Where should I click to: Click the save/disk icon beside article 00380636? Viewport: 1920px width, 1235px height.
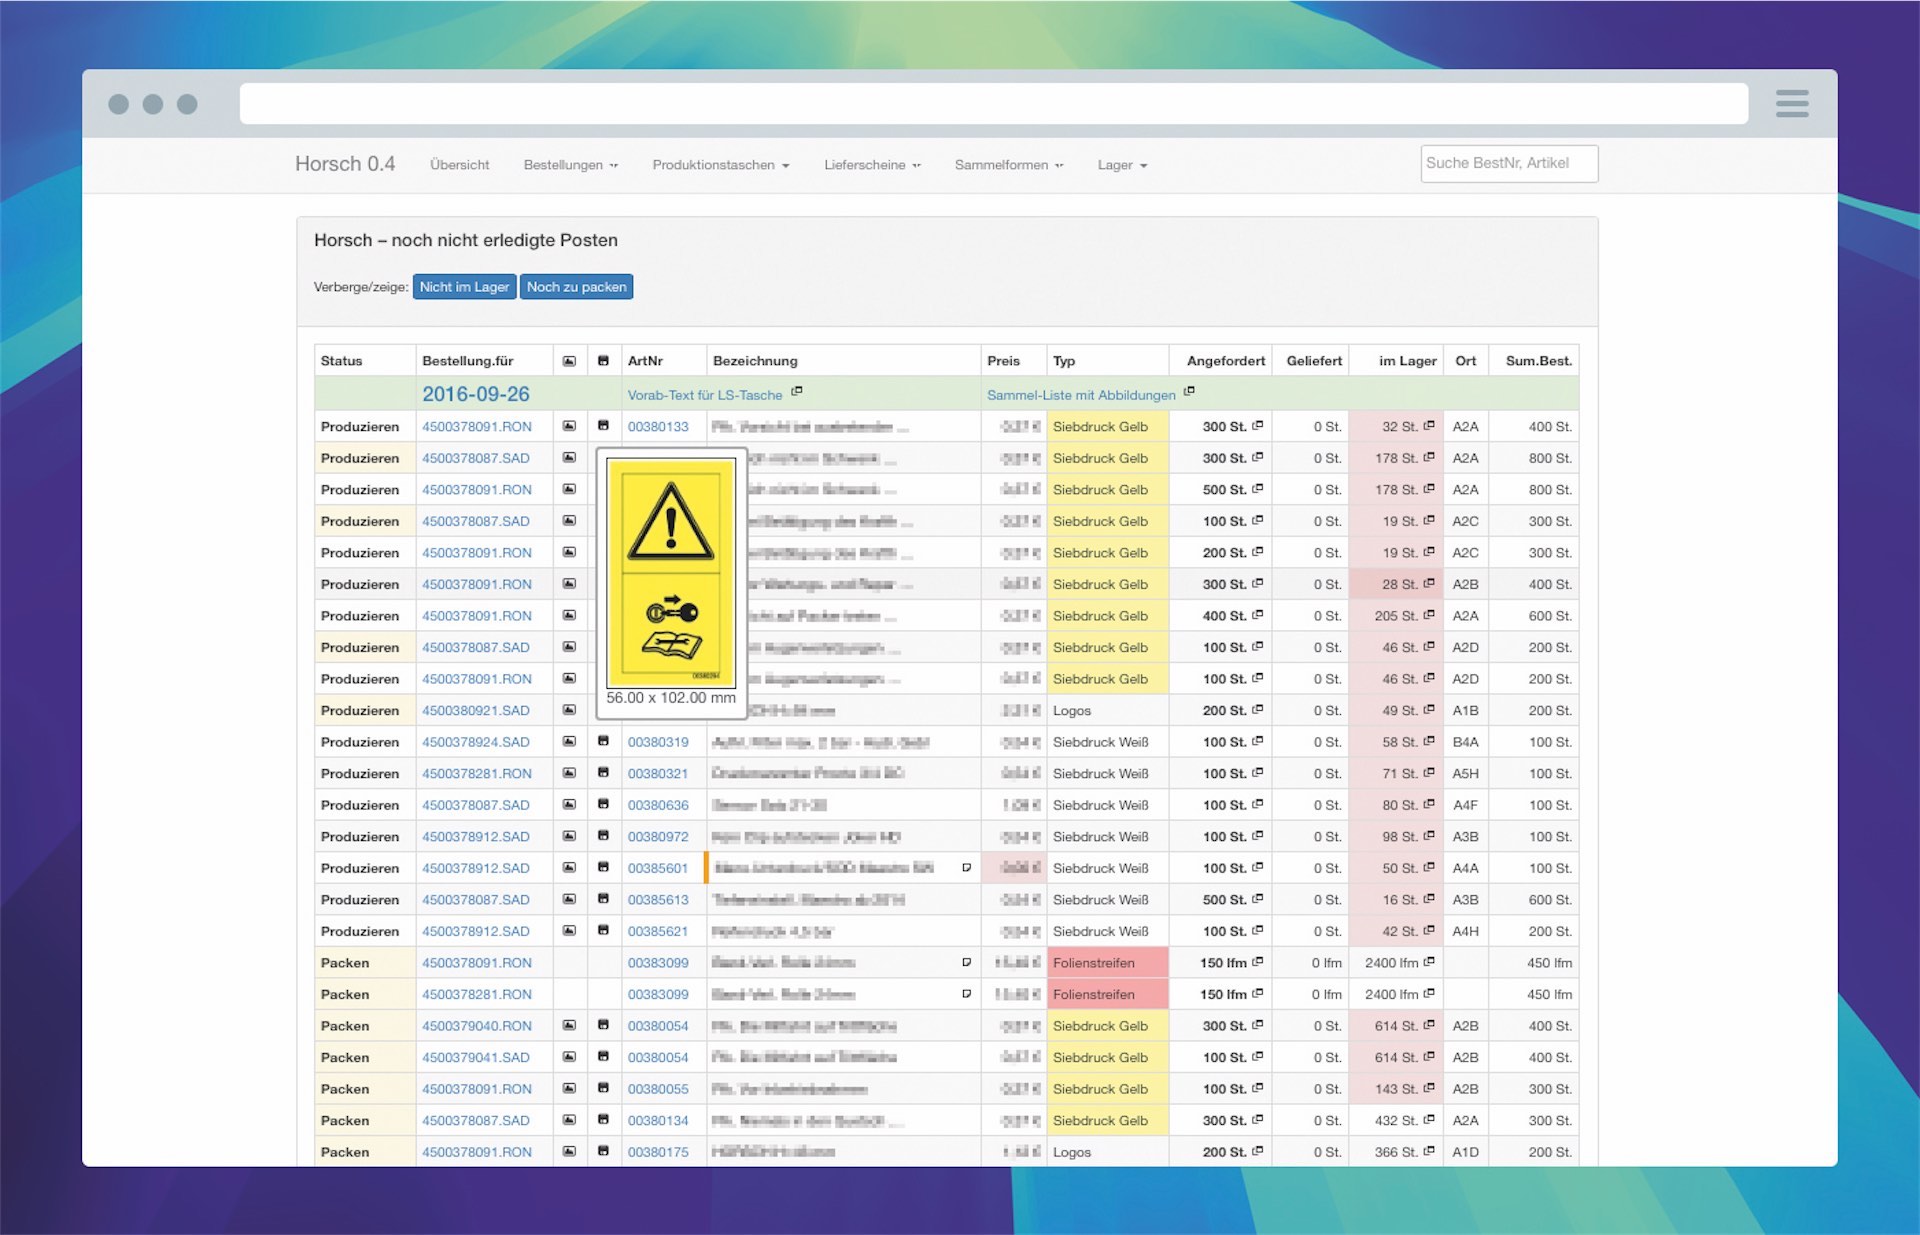click(603, 805)
